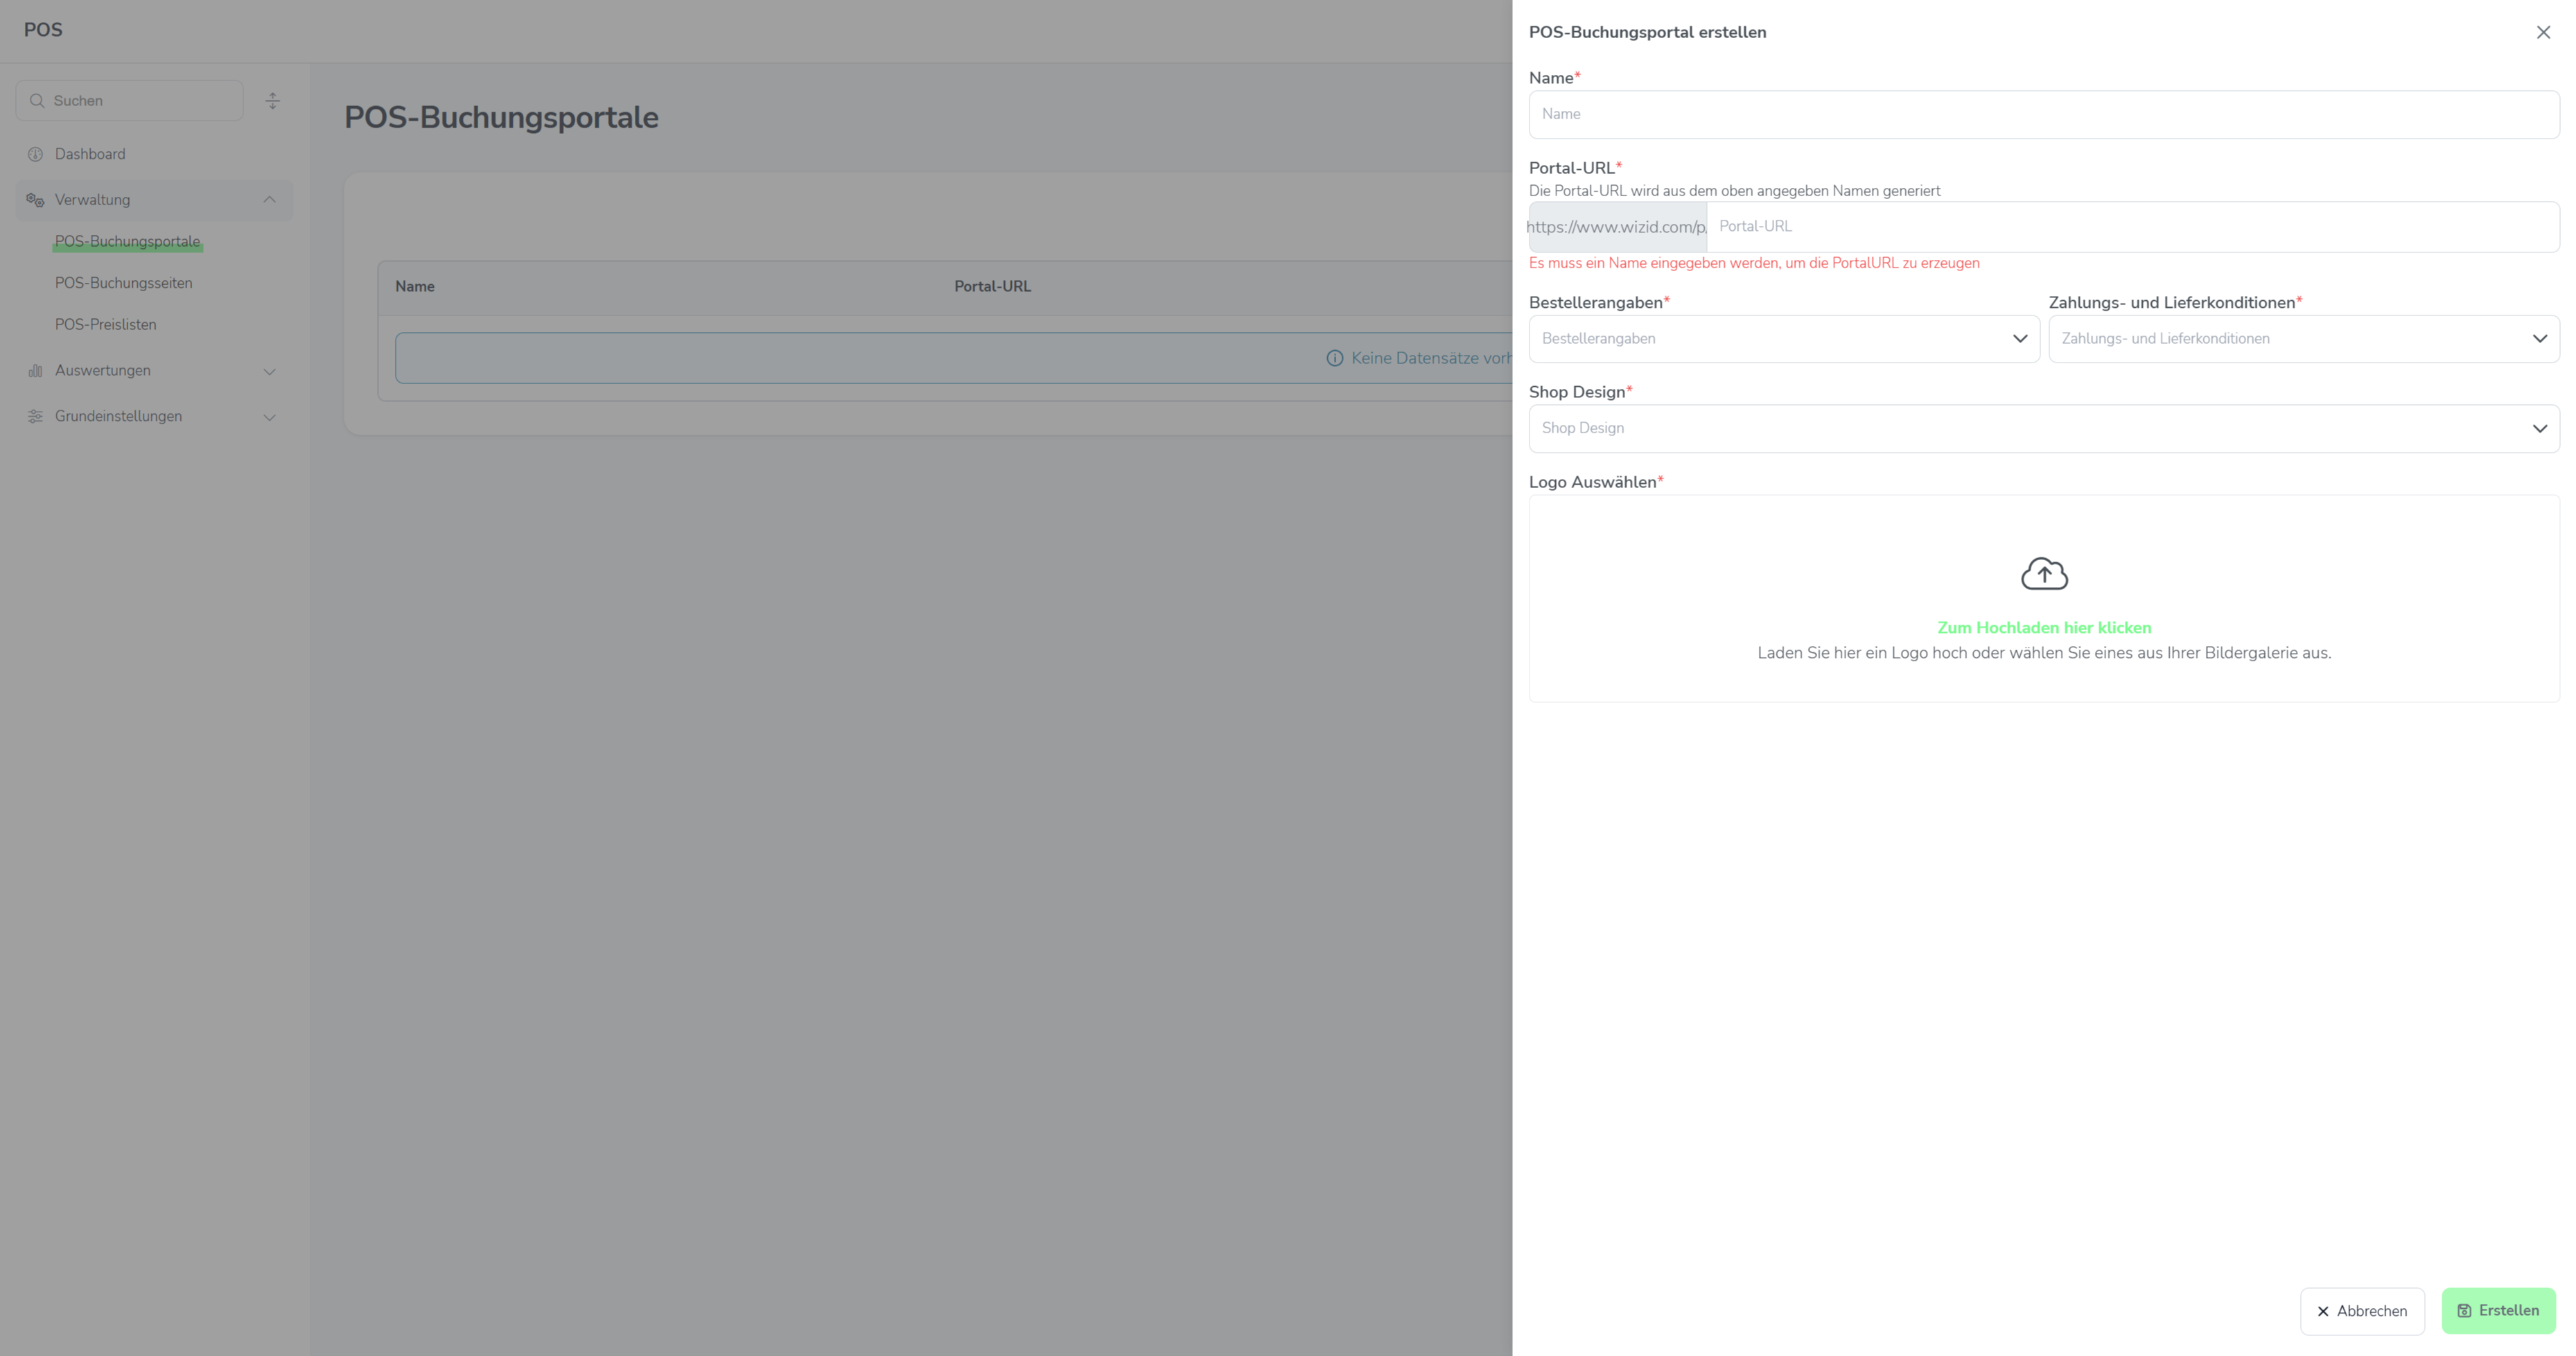The image size is (2576, 1356).
Task: Click the cloud upload icon
Action: coord(2044,574)
